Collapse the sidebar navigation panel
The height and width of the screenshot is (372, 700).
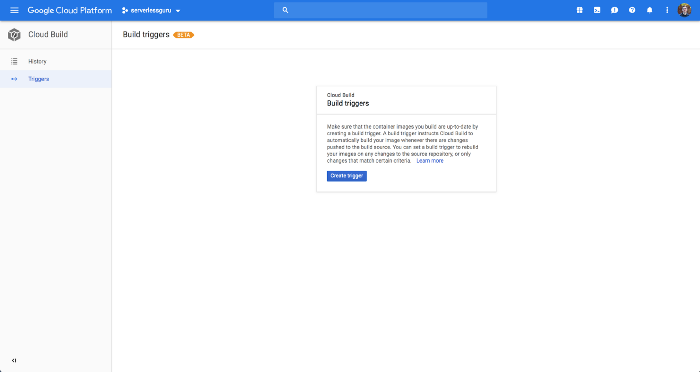click(14, 360)
